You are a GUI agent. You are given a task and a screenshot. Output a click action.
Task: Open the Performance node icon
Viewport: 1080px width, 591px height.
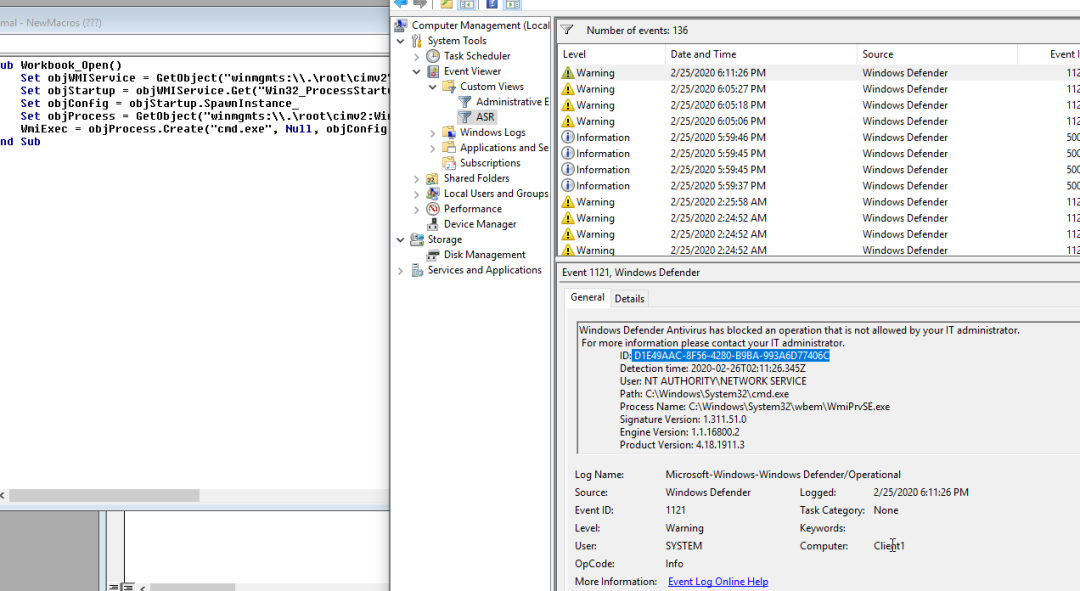point(433,209)
